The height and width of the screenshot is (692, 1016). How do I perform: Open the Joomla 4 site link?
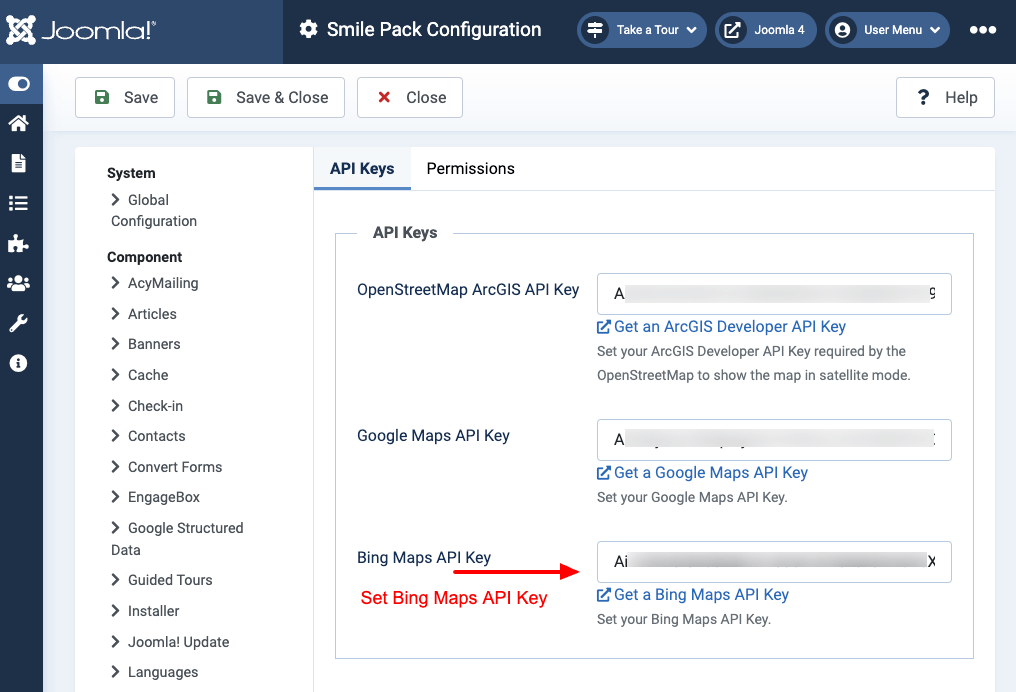pos(765,30)
